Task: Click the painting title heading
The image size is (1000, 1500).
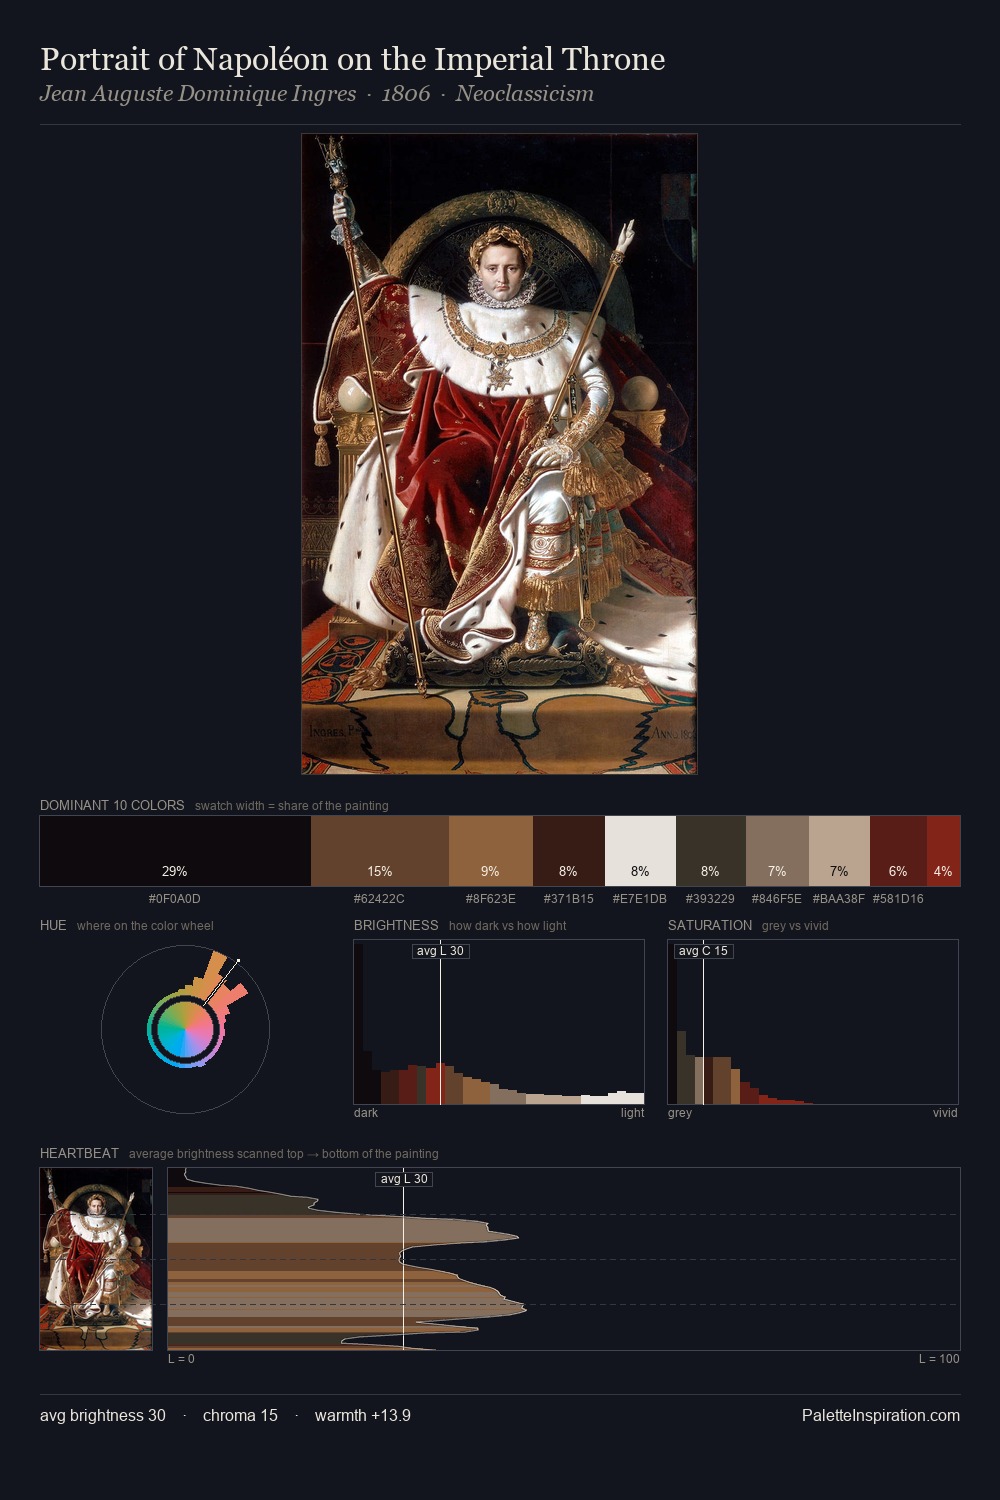Action: click(x=353, y=60)
